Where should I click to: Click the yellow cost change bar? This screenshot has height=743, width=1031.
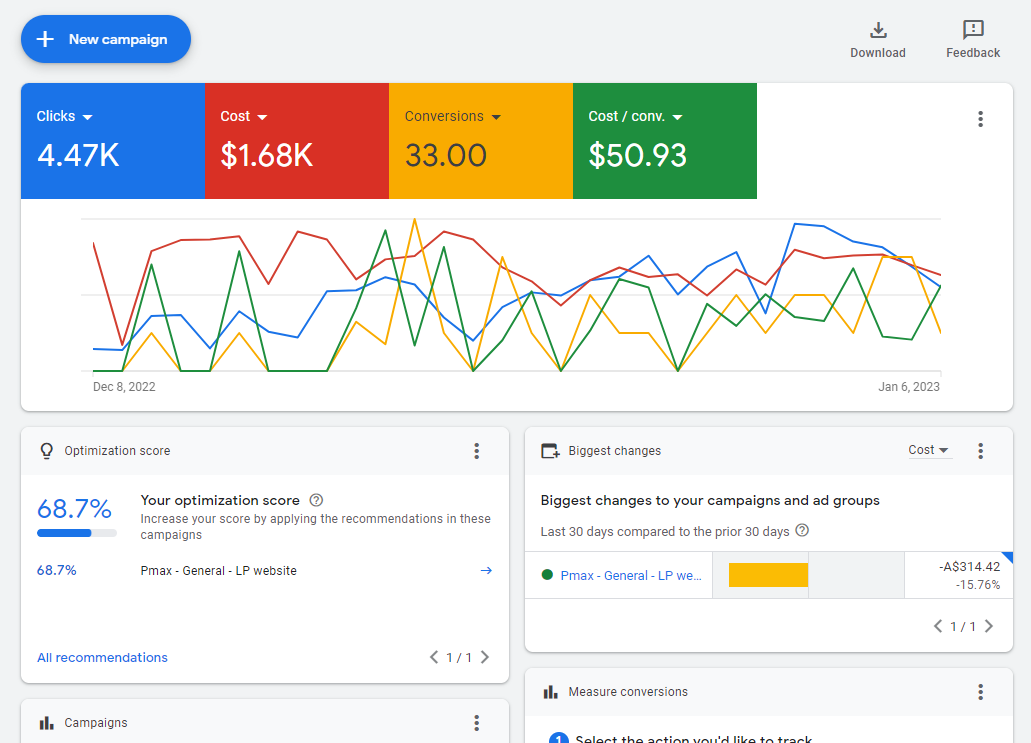(768, 575)
